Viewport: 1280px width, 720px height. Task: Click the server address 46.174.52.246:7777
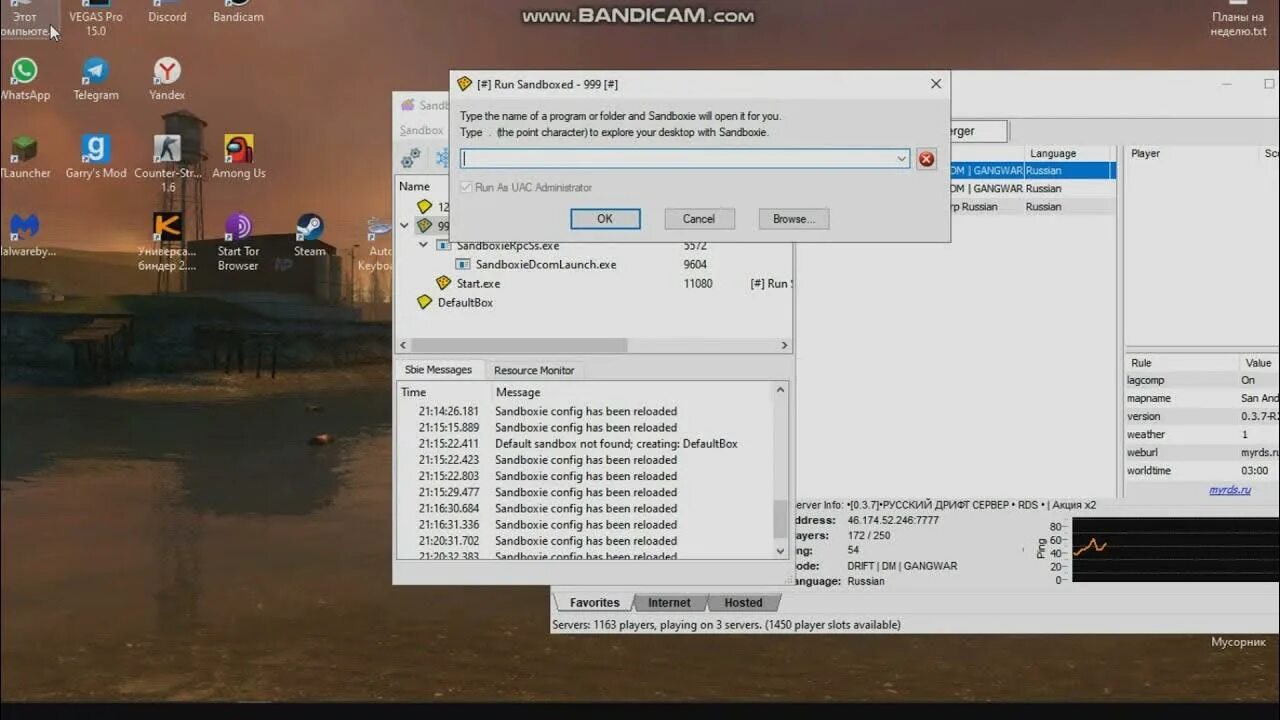tap(893, 521)
